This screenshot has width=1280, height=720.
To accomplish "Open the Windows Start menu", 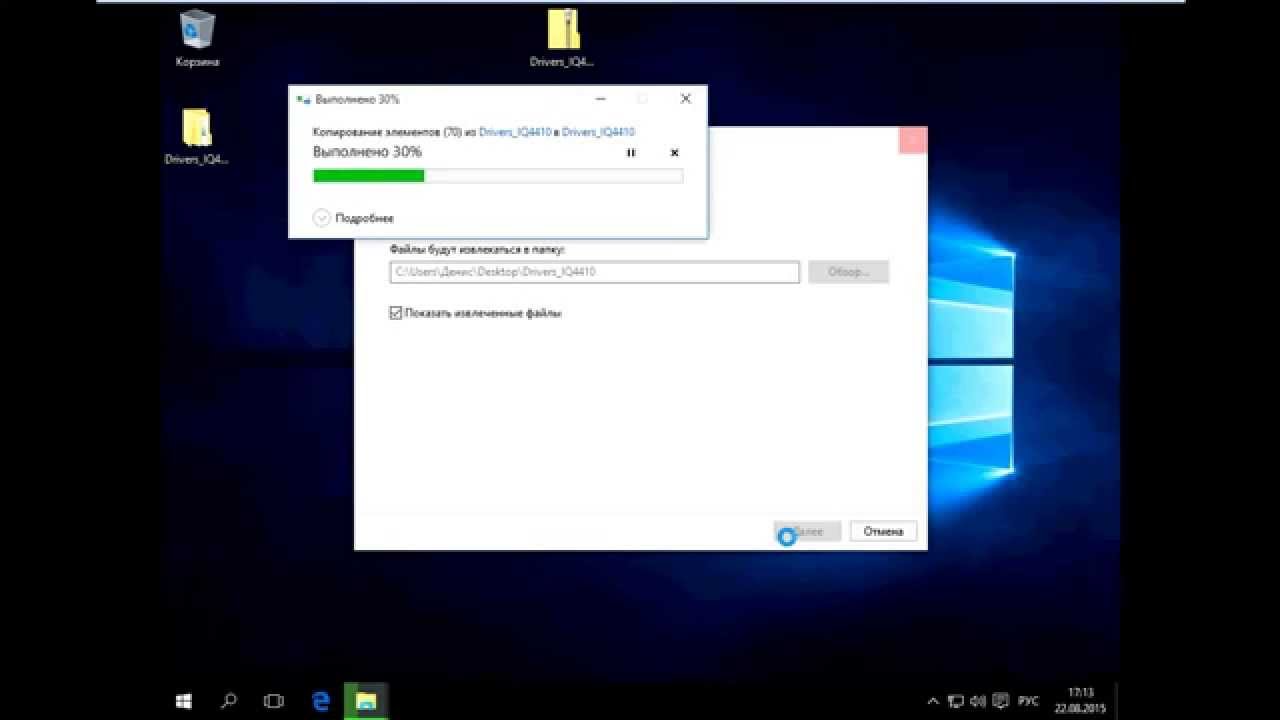I will 184,701.
